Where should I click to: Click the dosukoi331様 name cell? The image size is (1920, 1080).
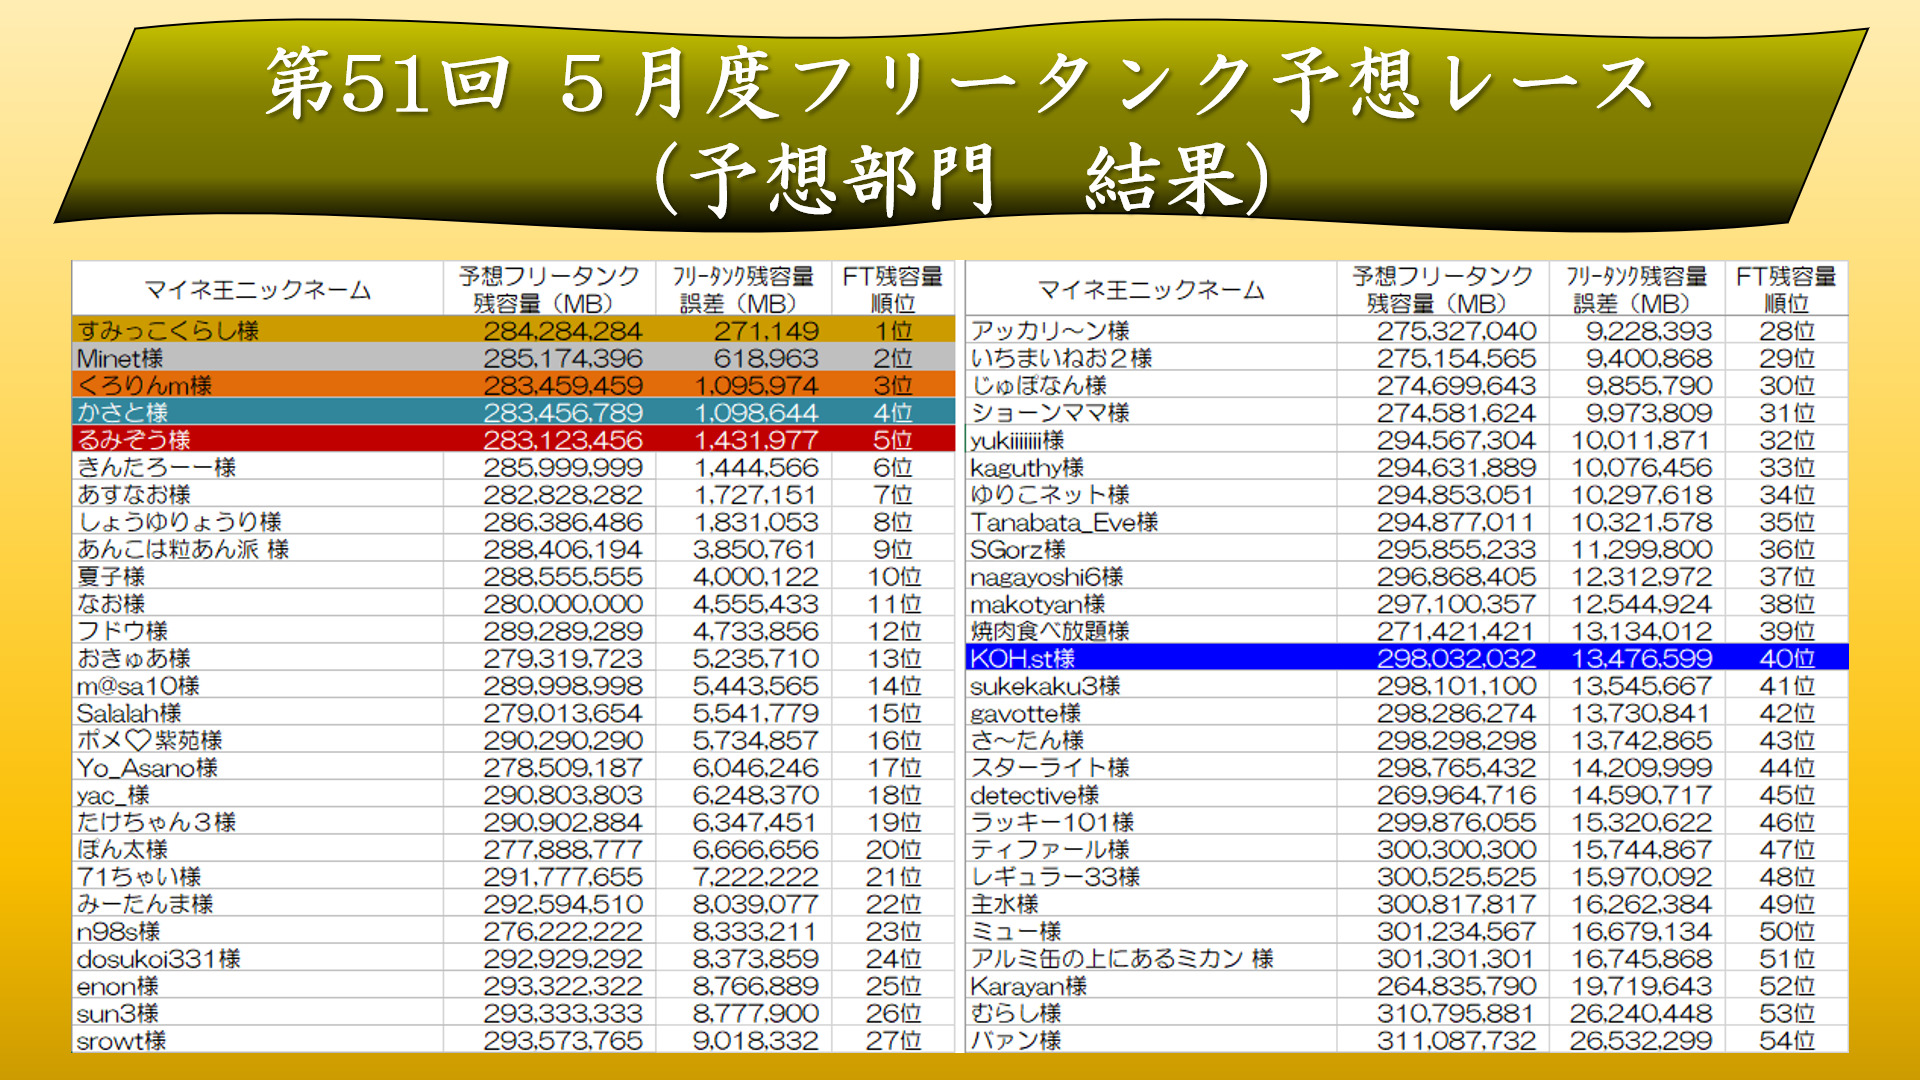159,959
